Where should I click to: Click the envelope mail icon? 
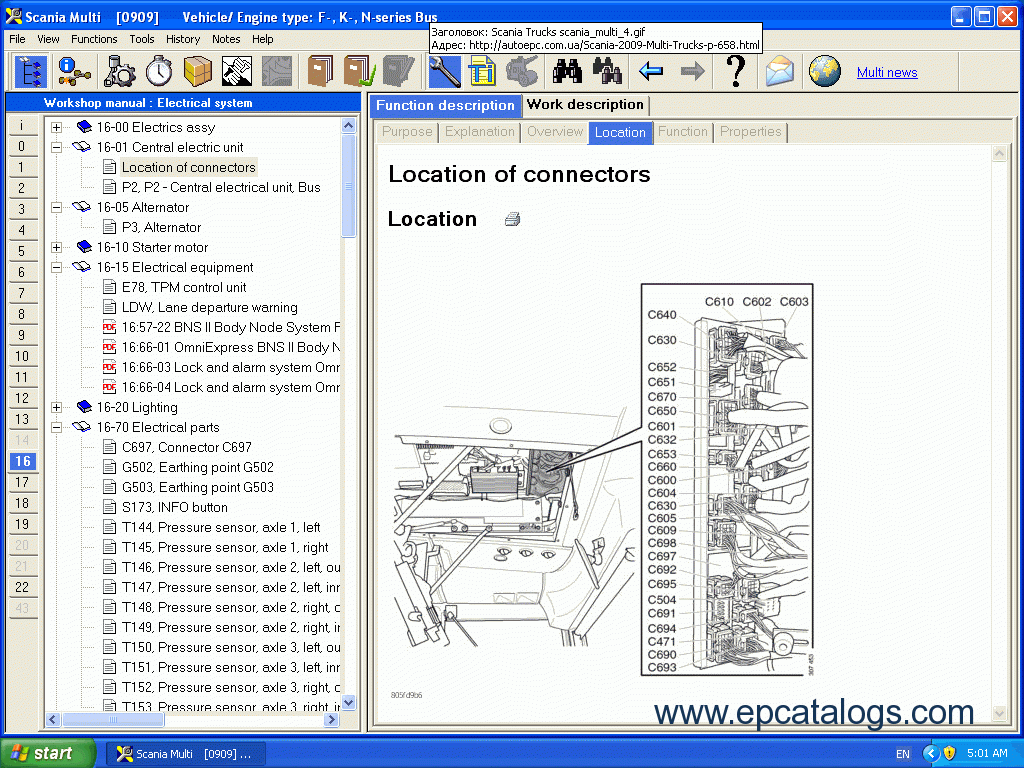pos(780,72)
